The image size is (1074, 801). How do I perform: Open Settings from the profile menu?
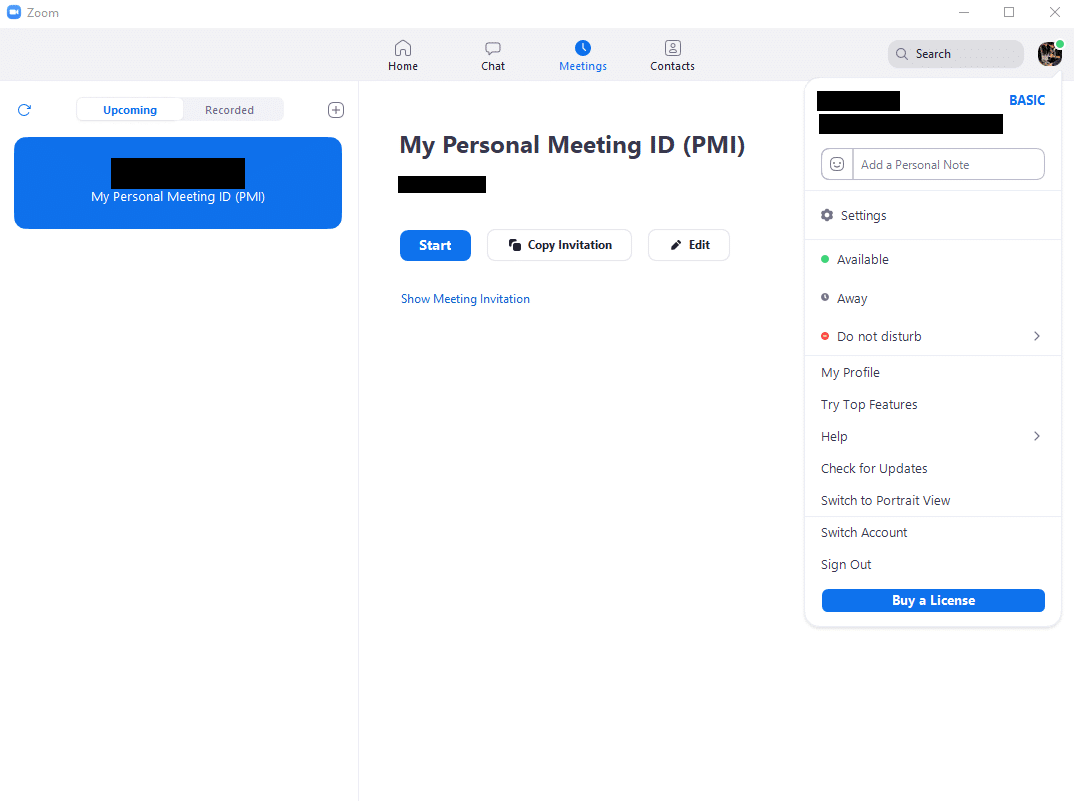863,215
